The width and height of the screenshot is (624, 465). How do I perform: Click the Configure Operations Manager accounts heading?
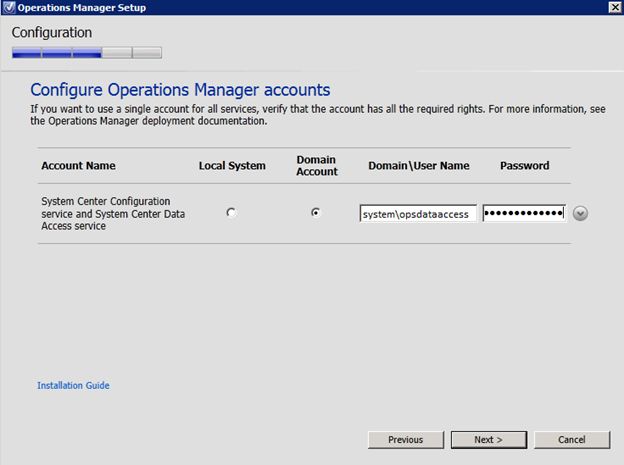coord(180,90)
